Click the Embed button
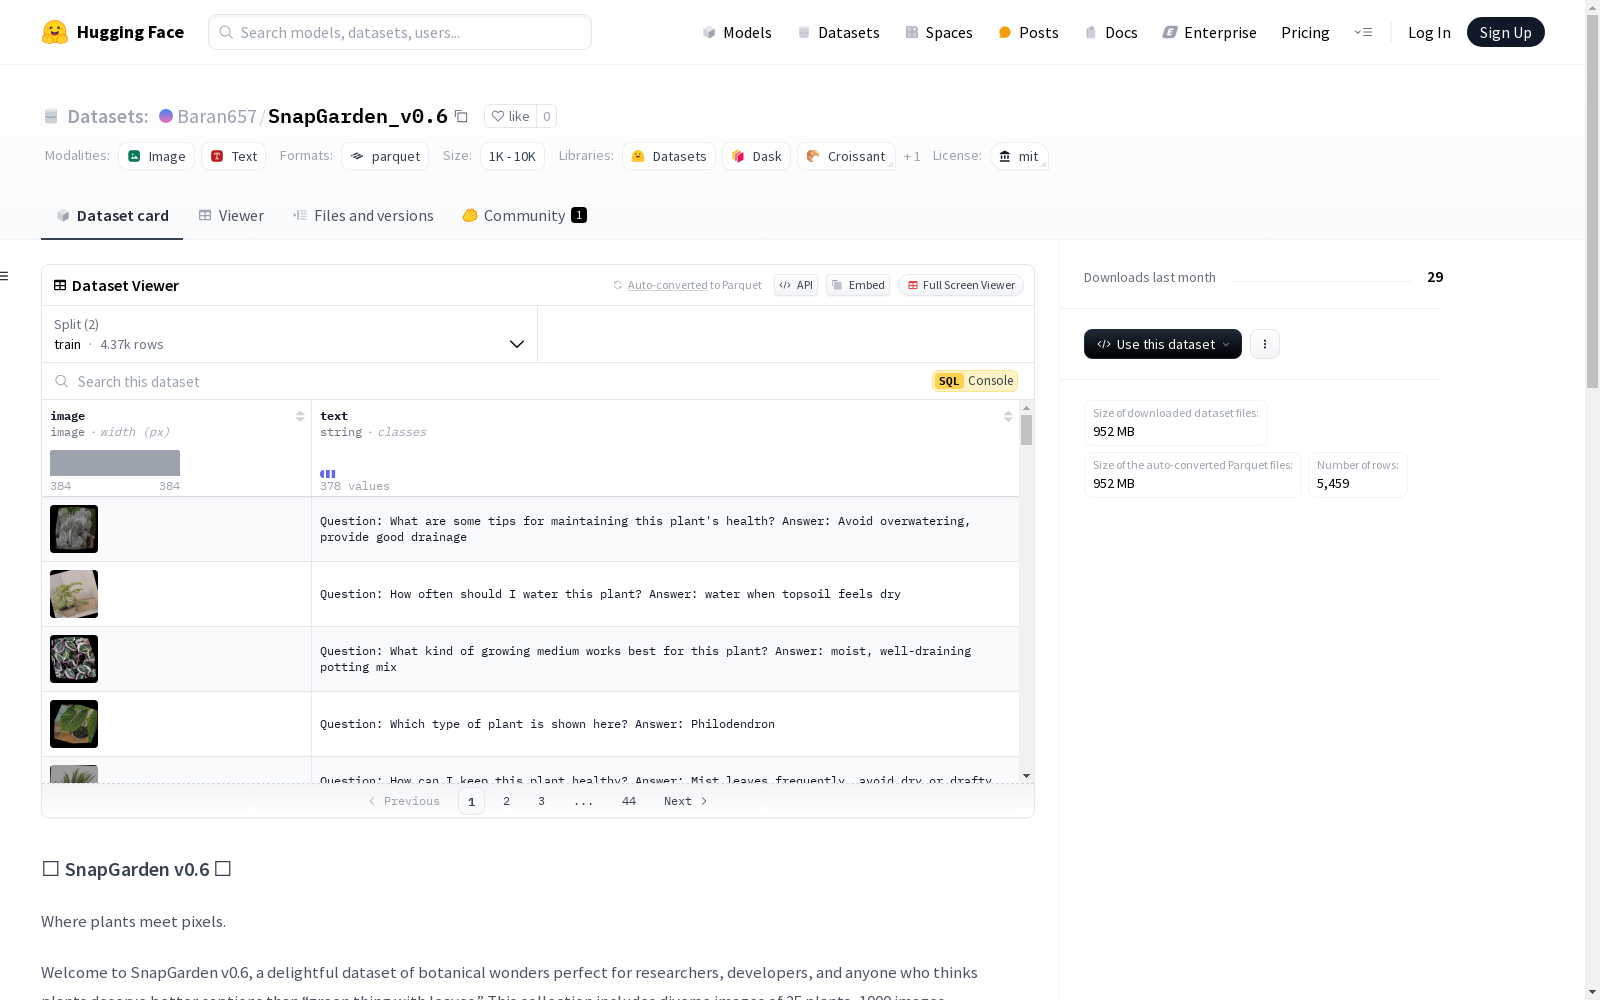Screen dimensions: 1600x1000 coord(858,285)
